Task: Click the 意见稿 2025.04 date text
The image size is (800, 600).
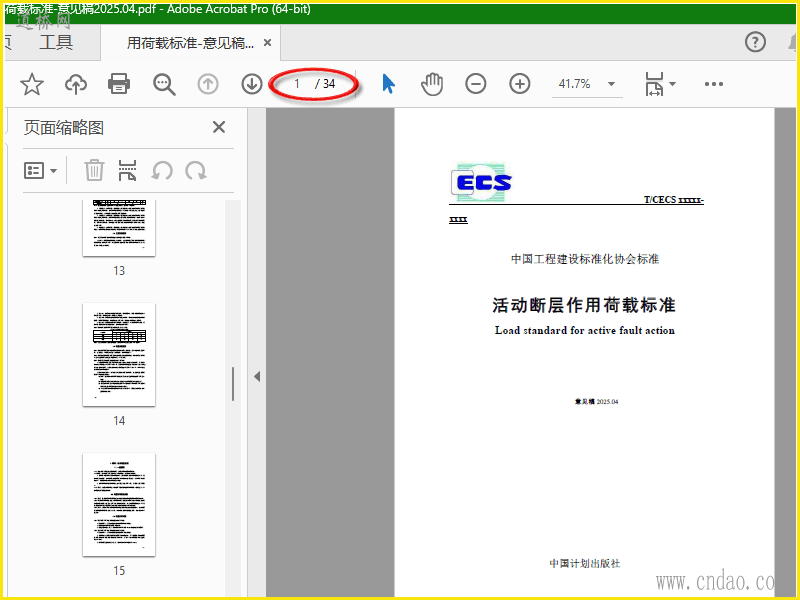Action: 596,402
